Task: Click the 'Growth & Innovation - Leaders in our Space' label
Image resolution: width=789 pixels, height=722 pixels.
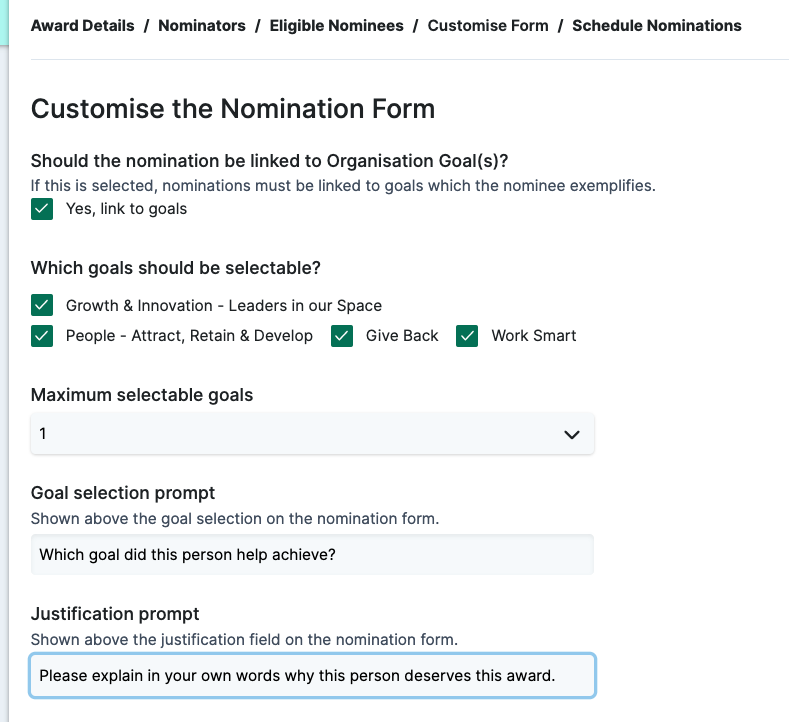Action: click(x=224, y=305)
